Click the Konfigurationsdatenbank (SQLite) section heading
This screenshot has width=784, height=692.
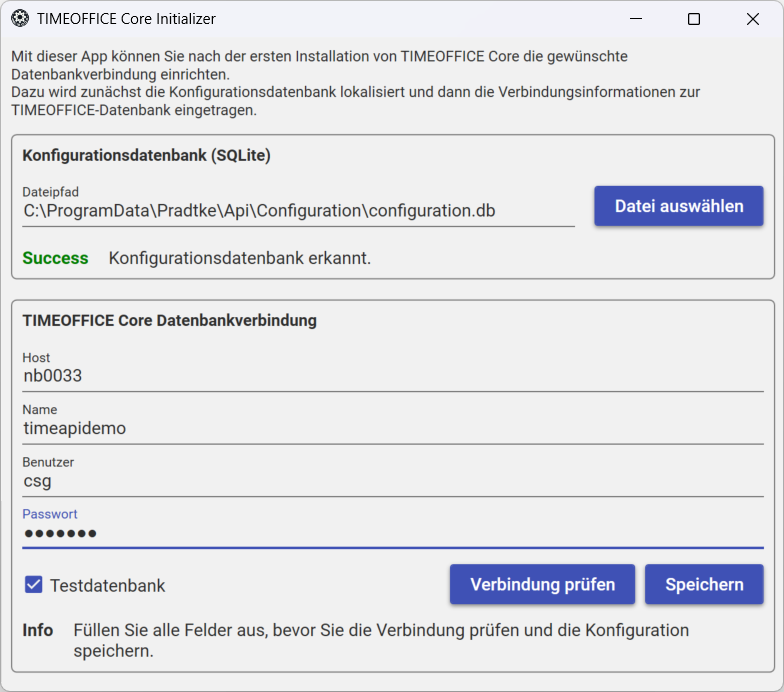[x=146, y=156]
